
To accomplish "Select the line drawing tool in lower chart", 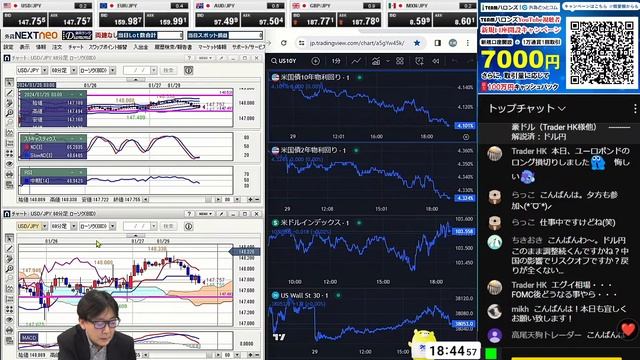I will pos(9,249).
